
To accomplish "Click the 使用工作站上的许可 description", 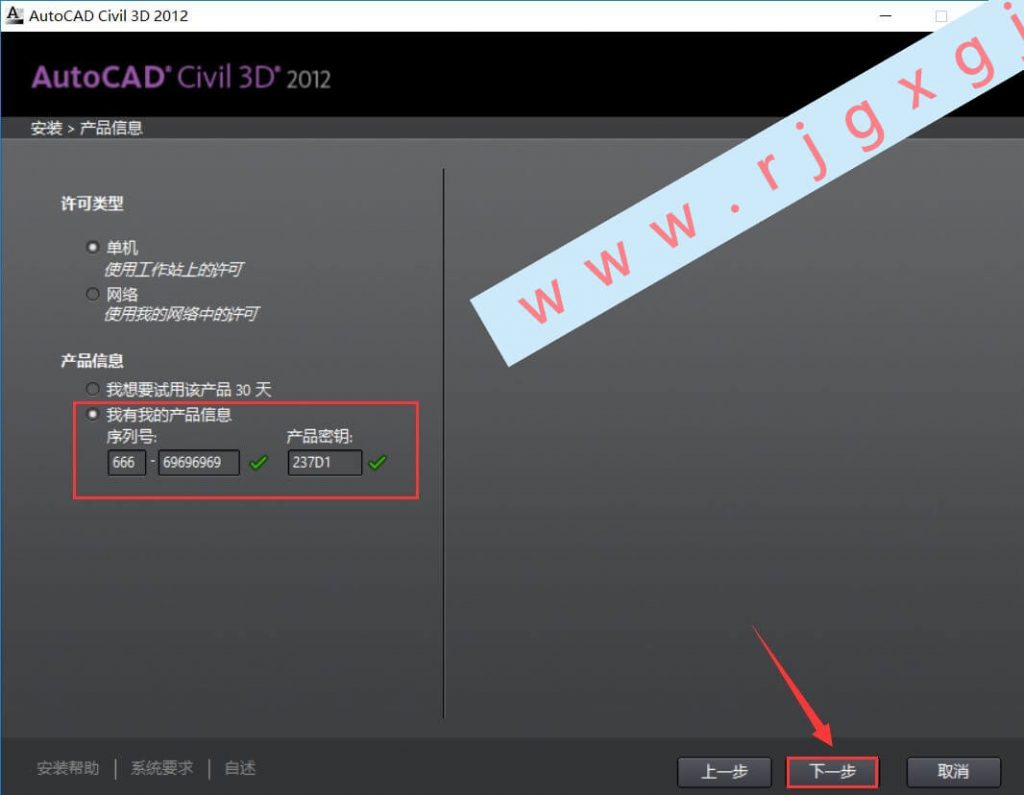I will pos(174,269).
